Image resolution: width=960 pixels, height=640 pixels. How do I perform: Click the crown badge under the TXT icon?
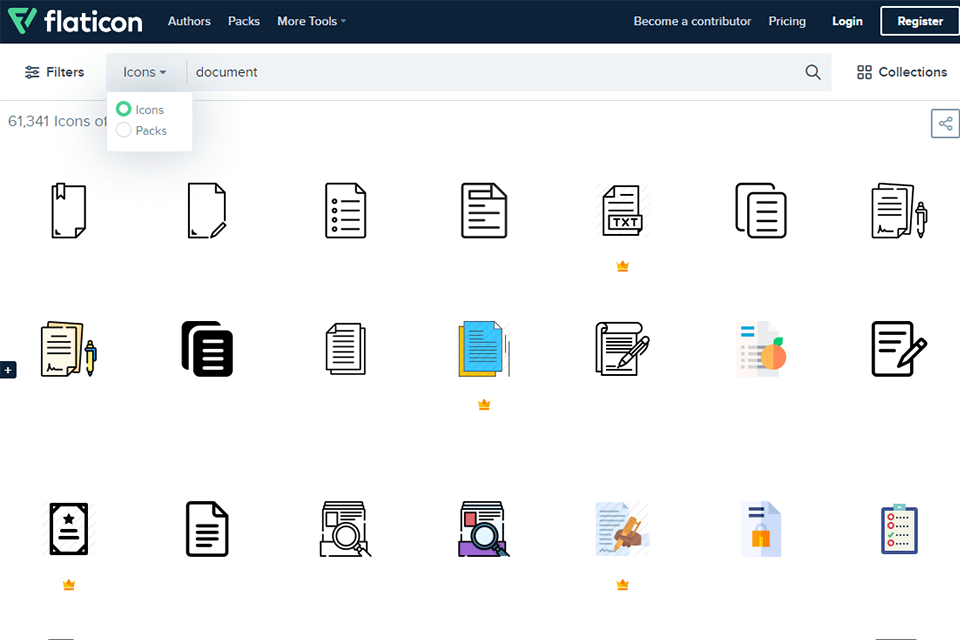(x=622, y=266)
